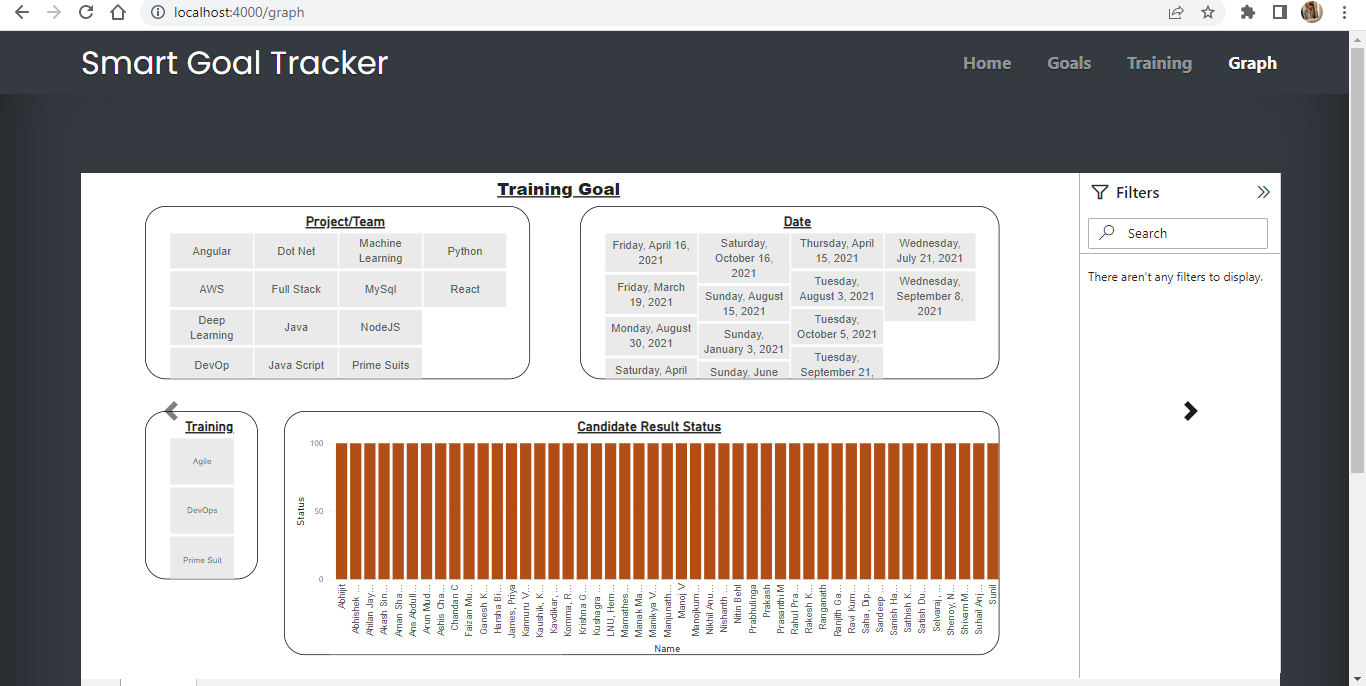The width and height of the screenshot is (1366, 686).
Task: Toggle the Angular project filter
Action: tap(211, 251)
